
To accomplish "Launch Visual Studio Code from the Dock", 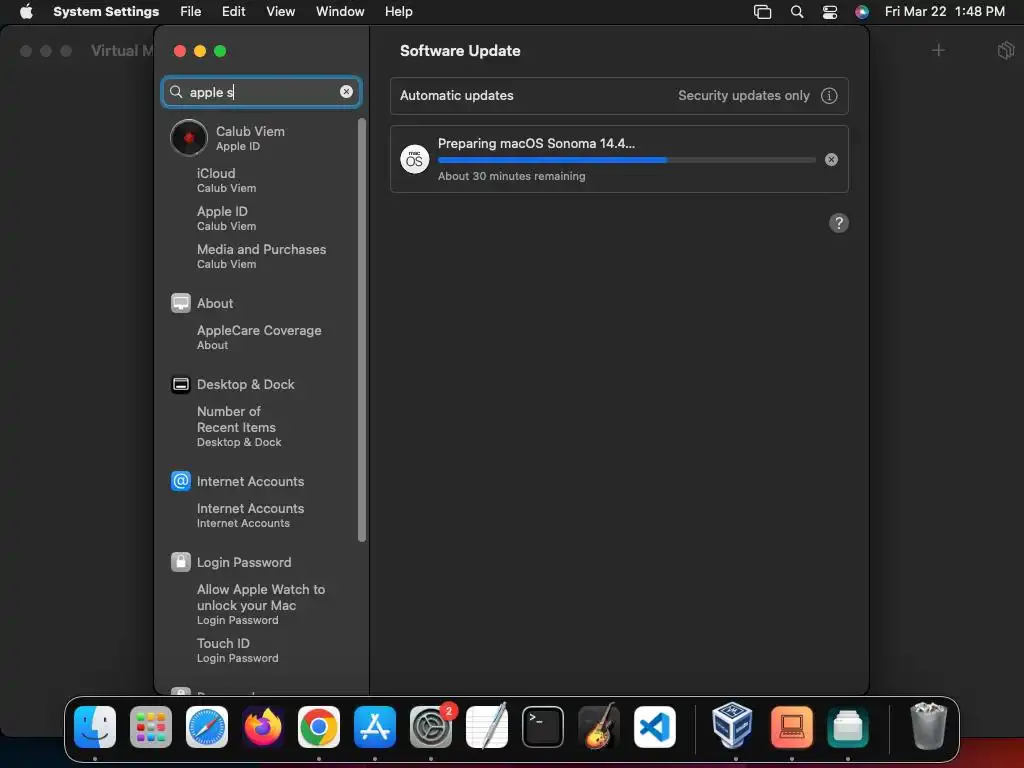I will point(655,727).
